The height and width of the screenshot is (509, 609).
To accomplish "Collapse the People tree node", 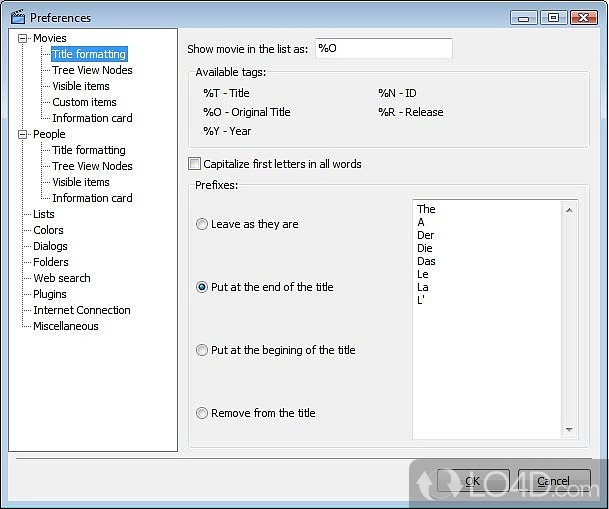I will pos(23,134).
